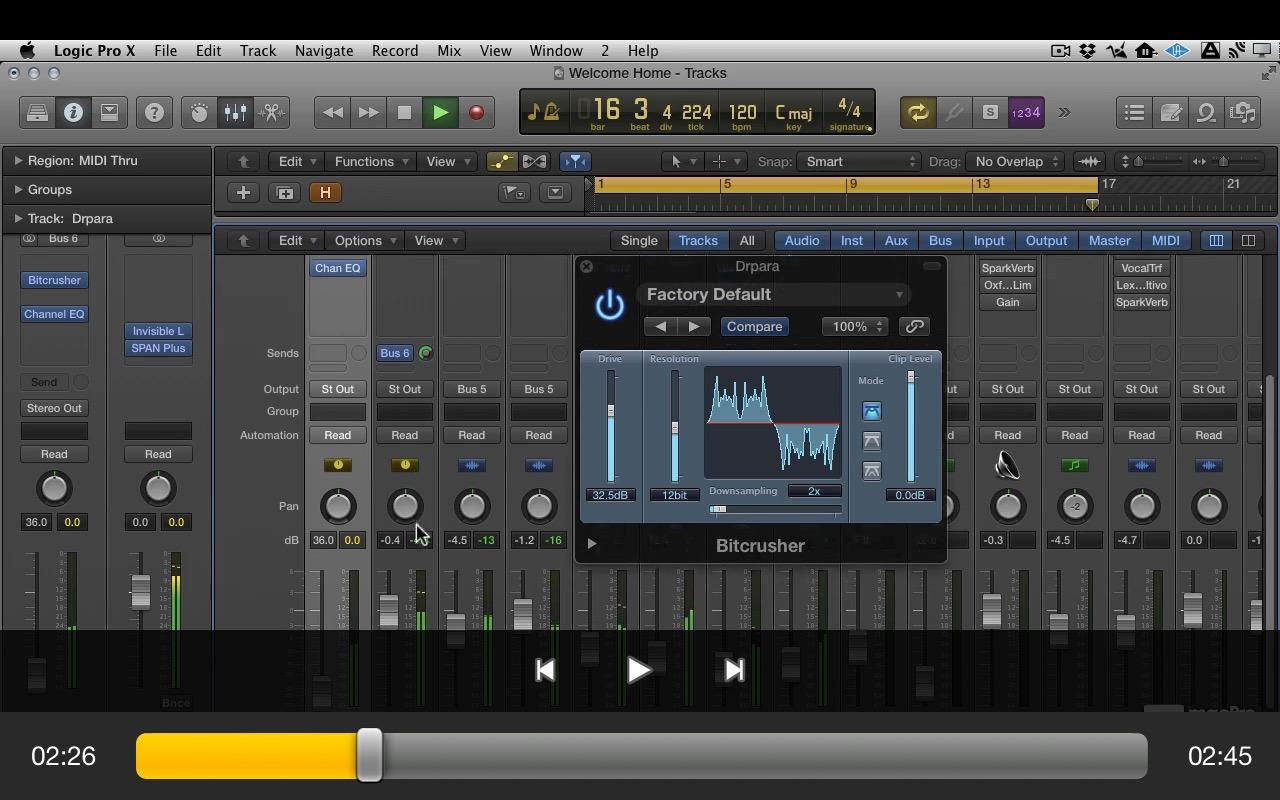Open the Editors scissors icon
This screenshot has height=800, width=1280.
(x=272, y=113)
